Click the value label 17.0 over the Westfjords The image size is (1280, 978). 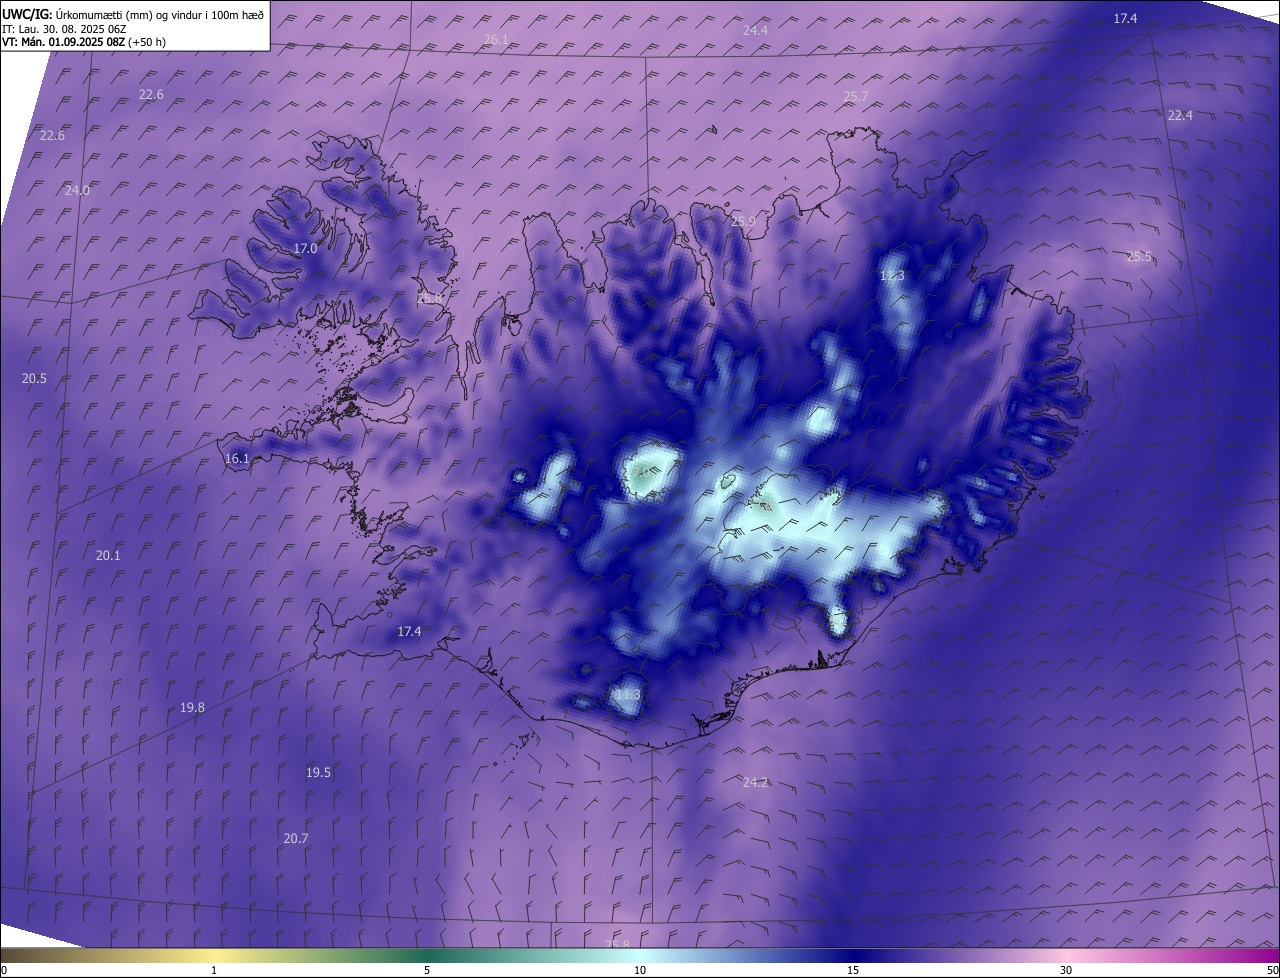coord(305,248)
